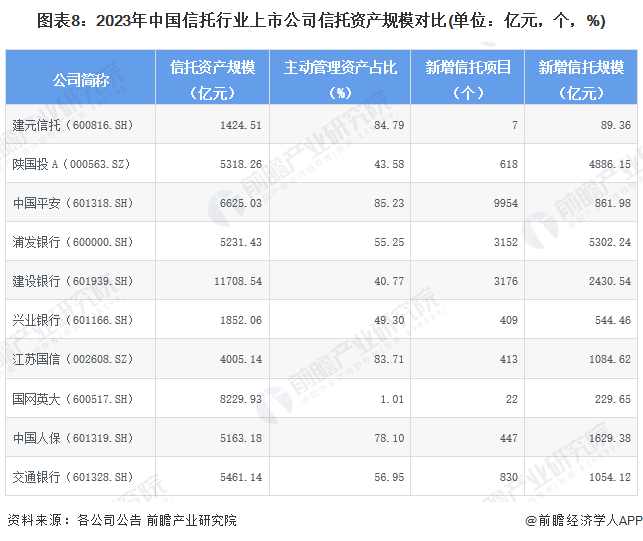Select the value 6625.03 for 中国平安
The width and height of the screenshot is (643, 541).
click(x=241, y=203)
